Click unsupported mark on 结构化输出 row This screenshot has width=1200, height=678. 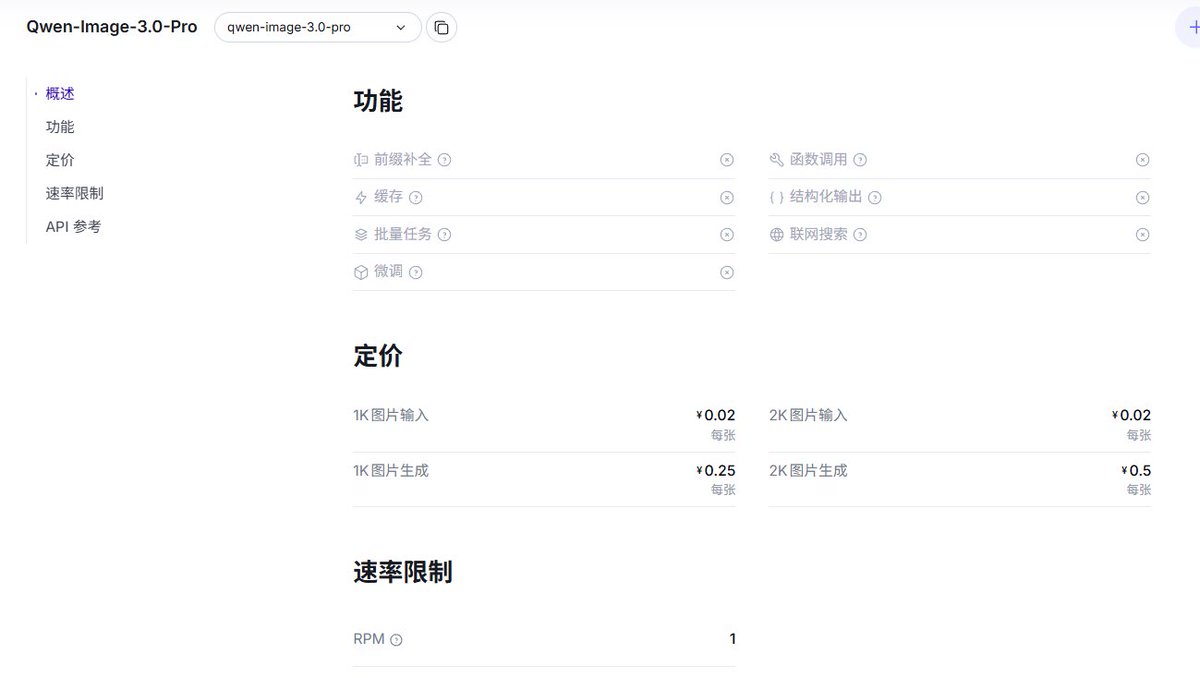click(1142, 198)
